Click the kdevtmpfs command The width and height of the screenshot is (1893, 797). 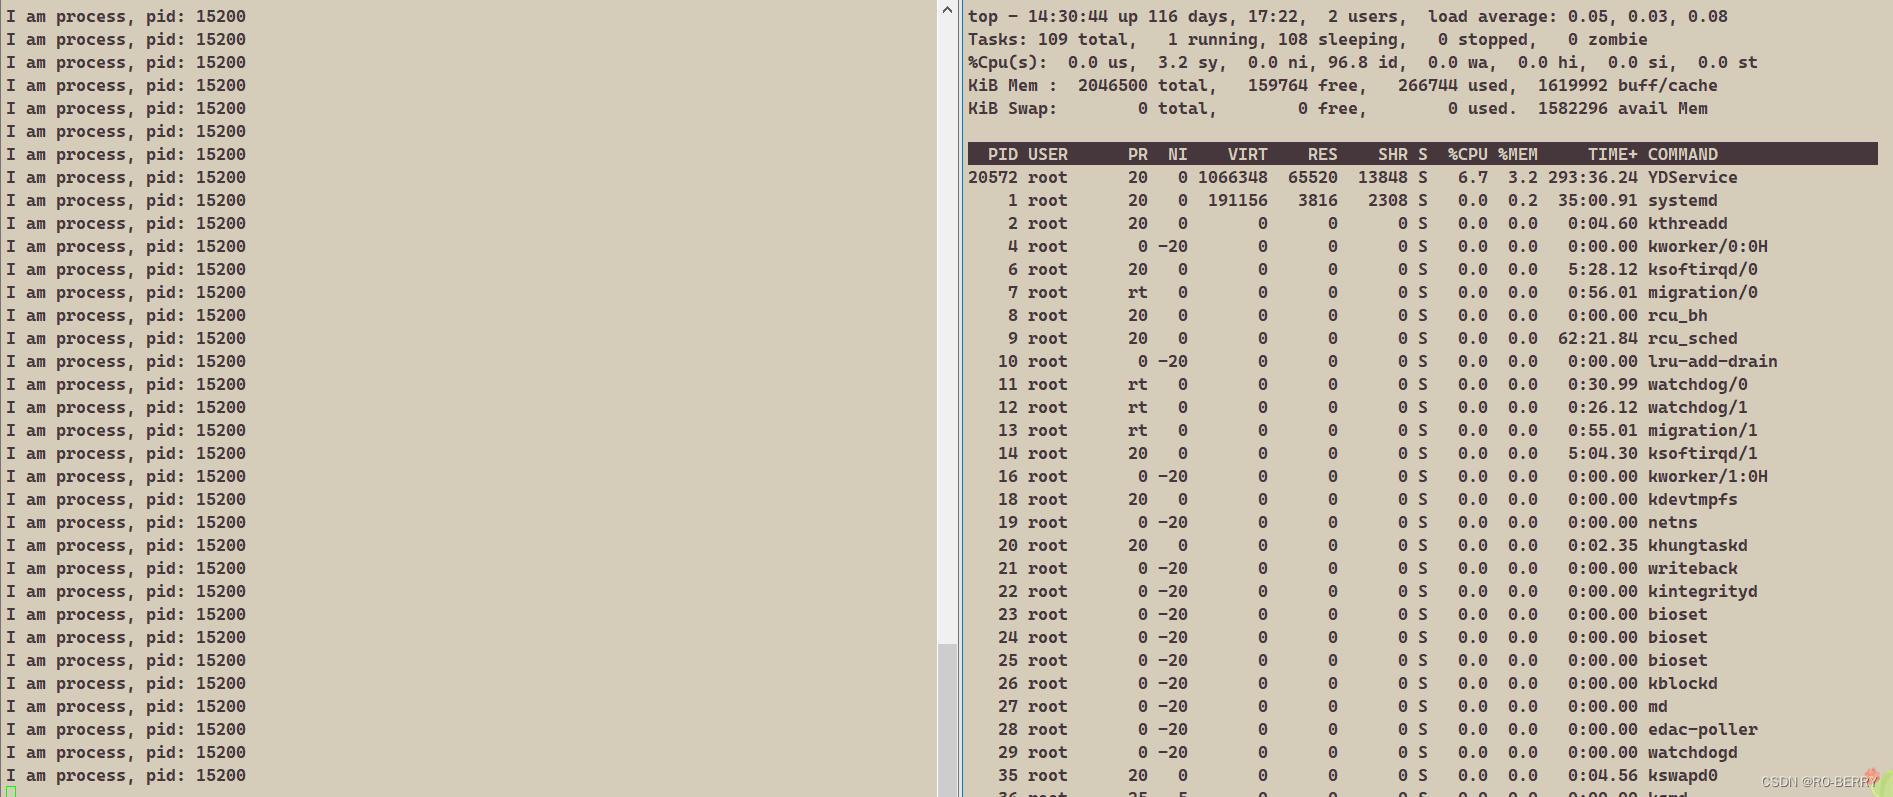[x=1692, y=499]
